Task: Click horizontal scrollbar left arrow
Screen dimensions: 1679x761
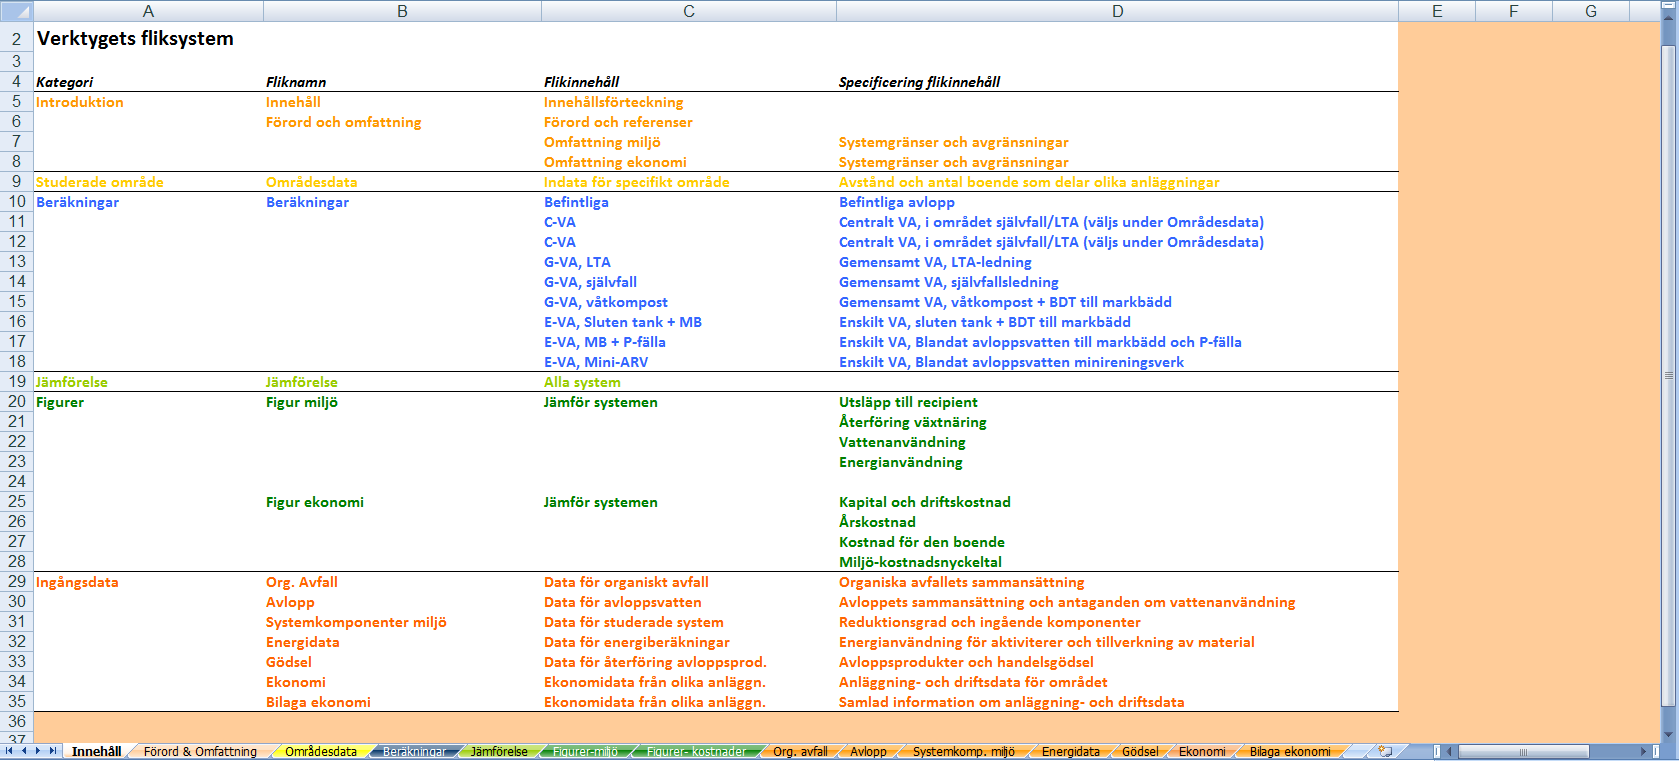Action: pos(1450,751)
